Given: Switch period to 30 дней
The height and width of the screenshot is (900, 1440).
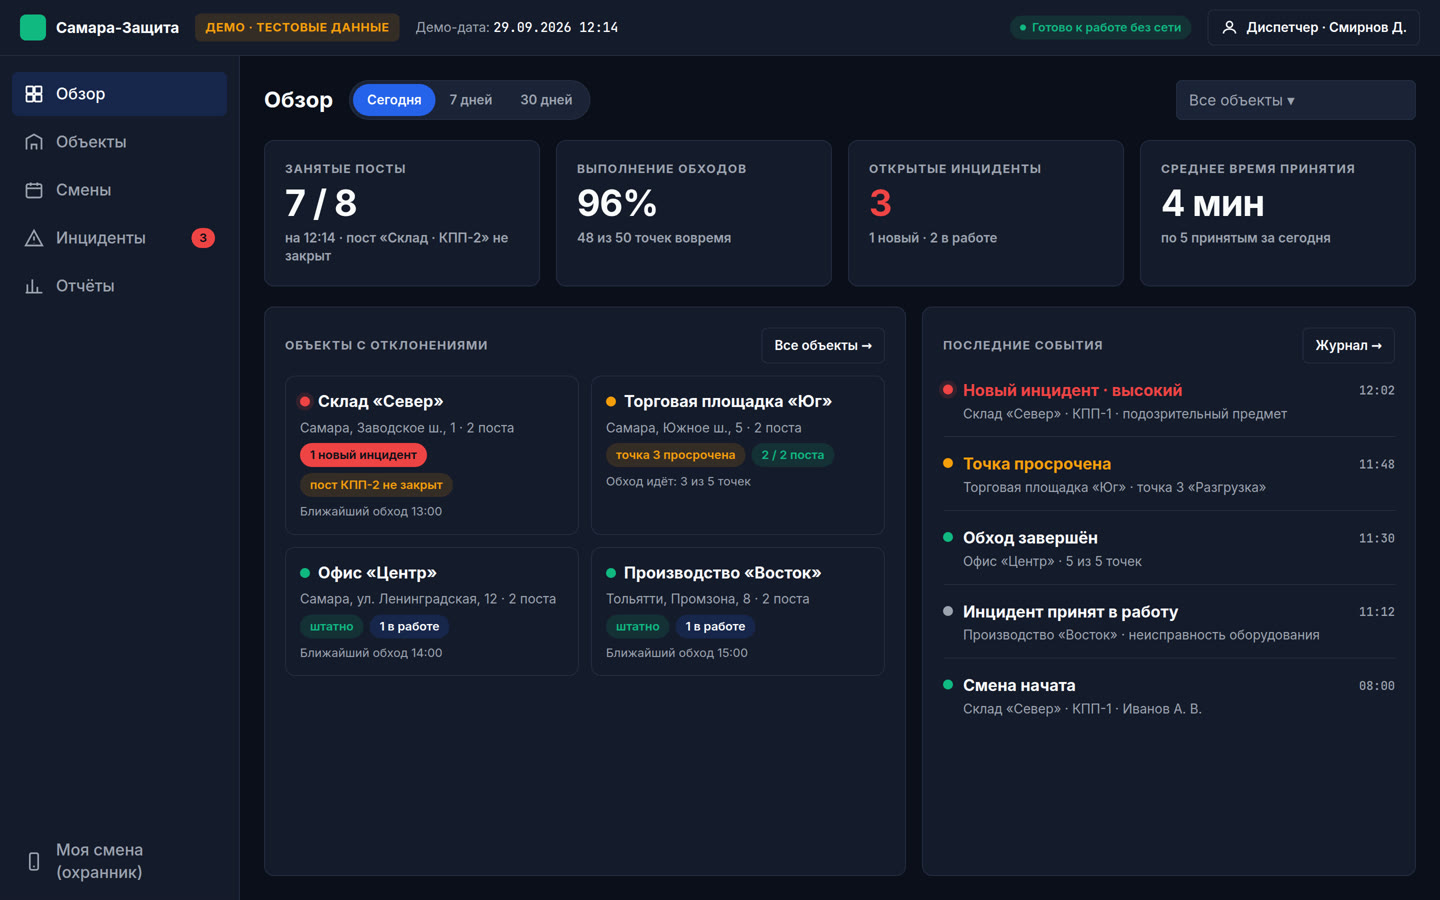Looking at the screenshot, I should pos(546,100).
